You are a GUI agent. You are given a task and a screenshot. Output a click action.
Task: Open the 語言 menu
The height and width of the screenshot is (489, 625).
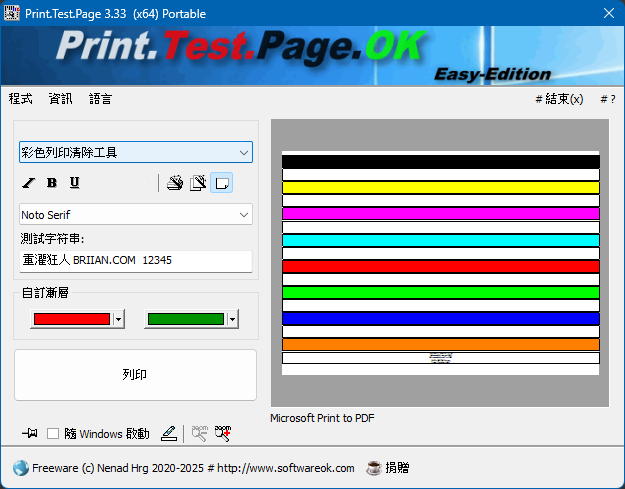pos(100,99)
